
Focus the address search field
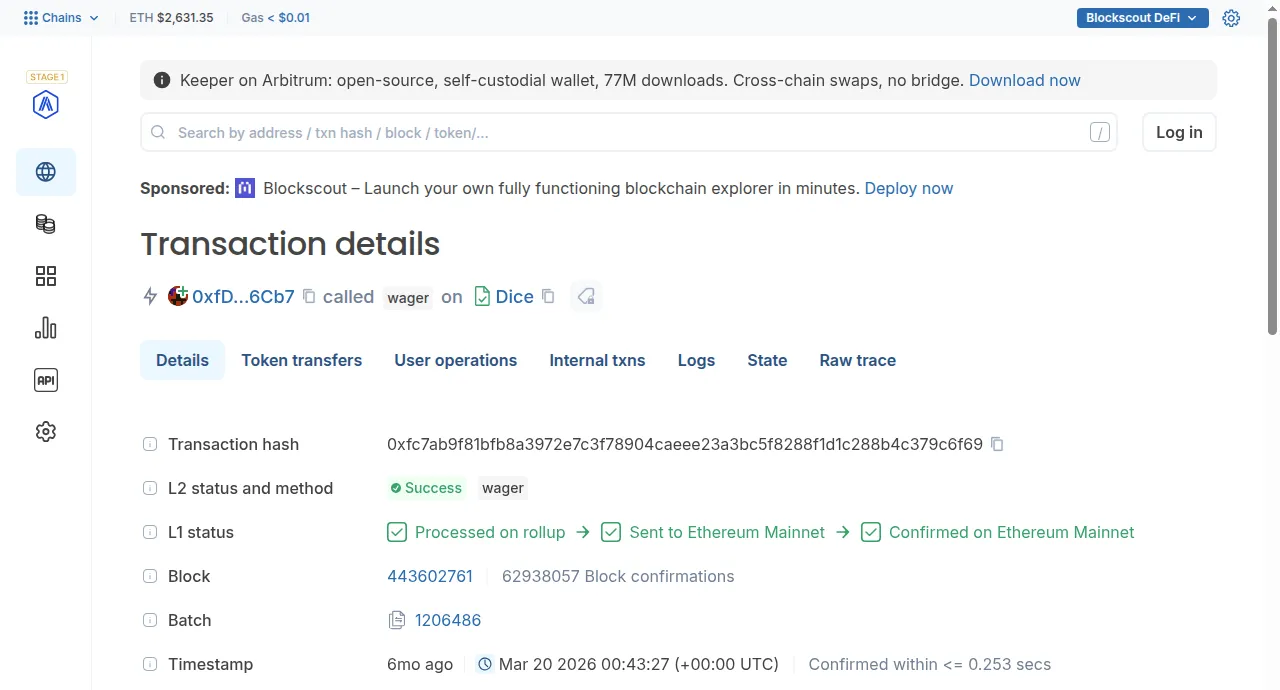pyautogui.click(x=628, y=132)
